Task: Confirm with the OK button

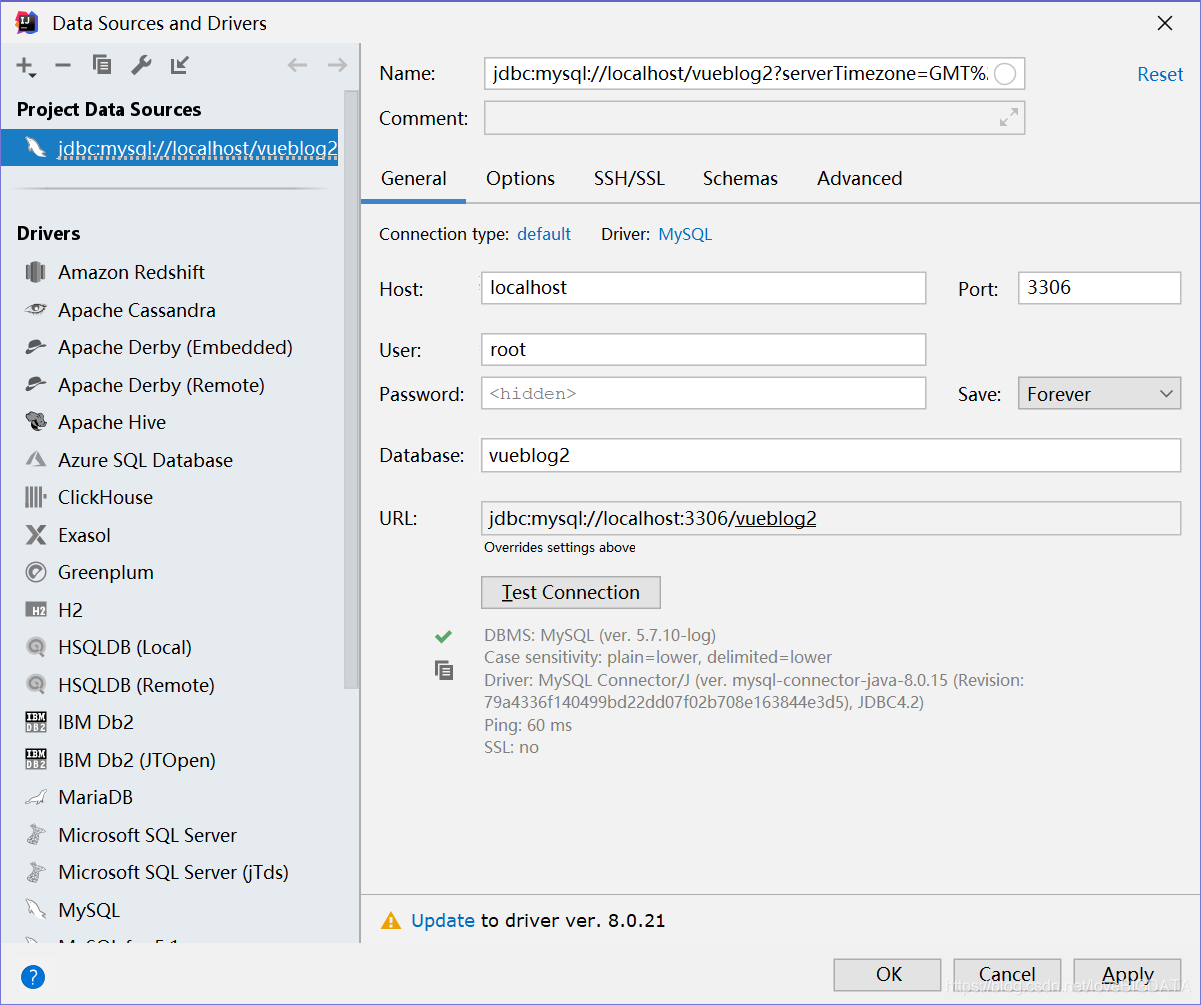Action: tap(888, 975)
